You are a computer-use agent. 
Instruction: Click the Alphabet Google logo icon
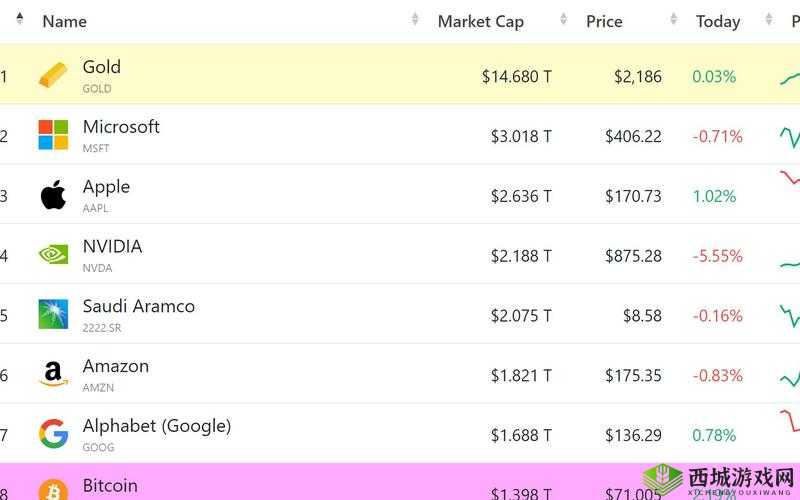pyautogui.click(x=53, y=434)
